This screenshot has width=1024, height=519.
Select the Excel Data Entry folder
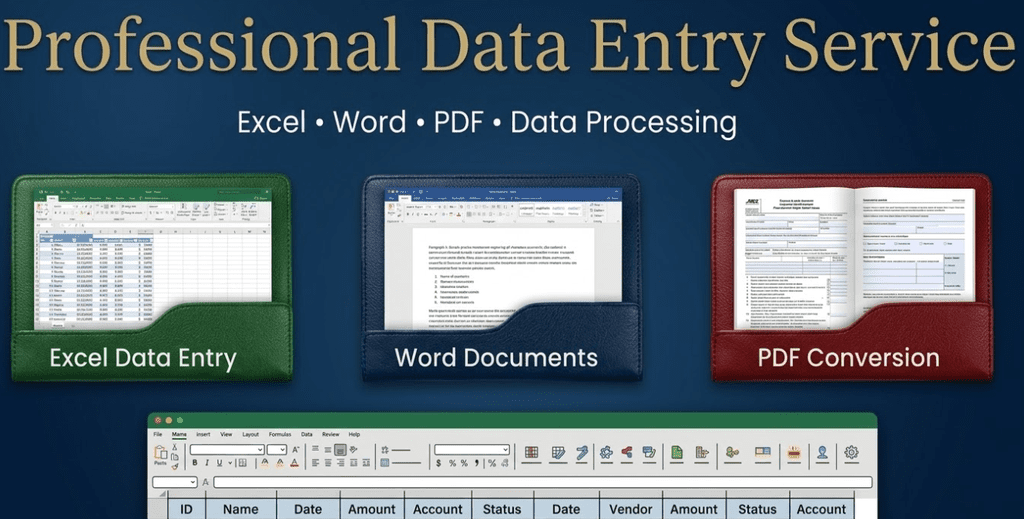[x=151, y=280]
